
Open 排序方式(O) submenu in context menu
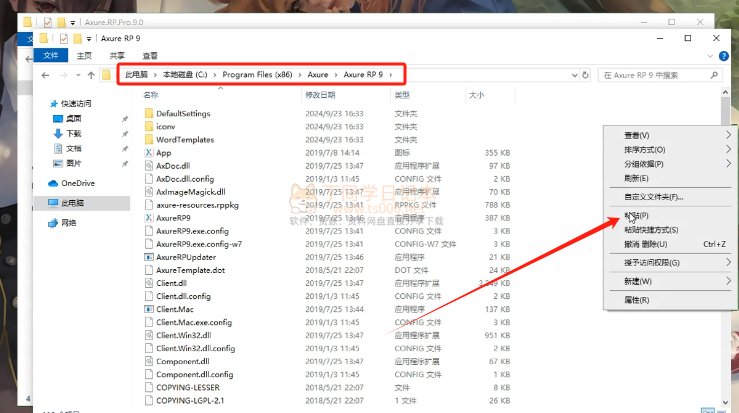pyautogui.click(x=671, y=149)
